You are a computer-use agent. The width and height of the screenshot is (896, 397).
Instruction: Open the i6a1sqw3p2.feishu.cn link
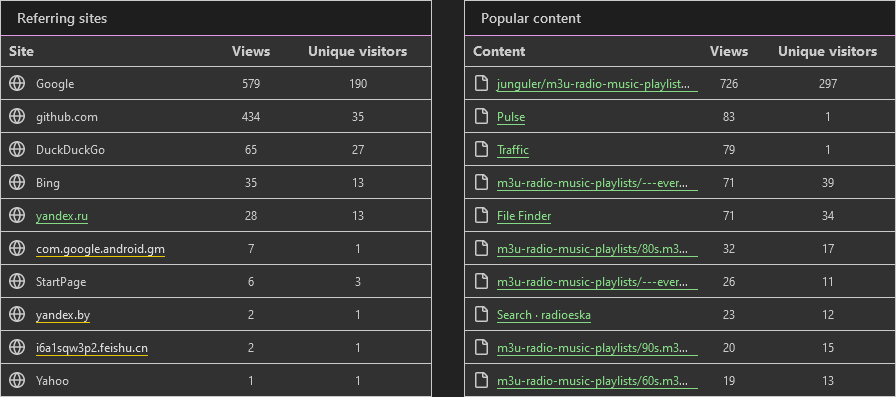coord(91,348)
